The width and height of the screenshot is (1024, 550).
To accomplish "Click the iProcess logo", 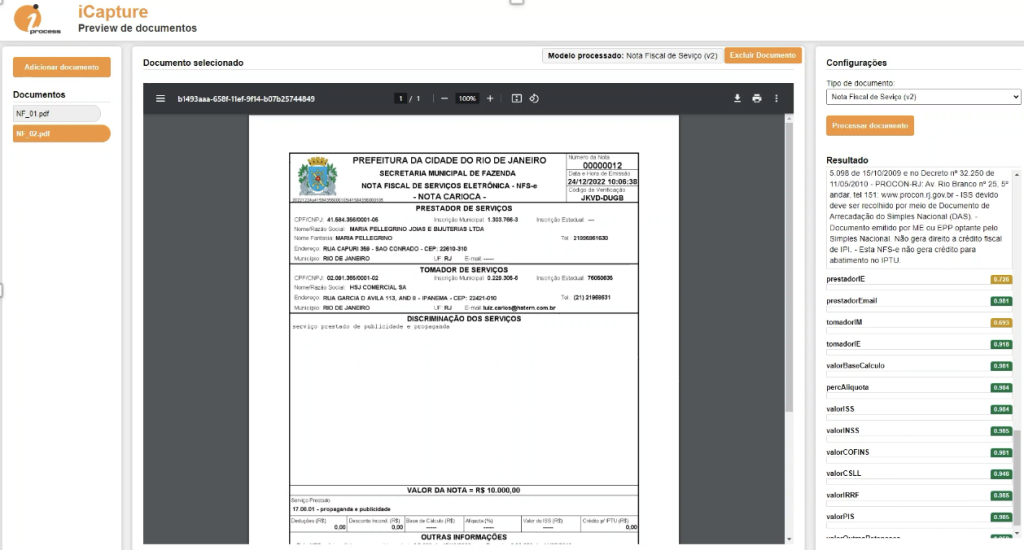I will 37,19.
